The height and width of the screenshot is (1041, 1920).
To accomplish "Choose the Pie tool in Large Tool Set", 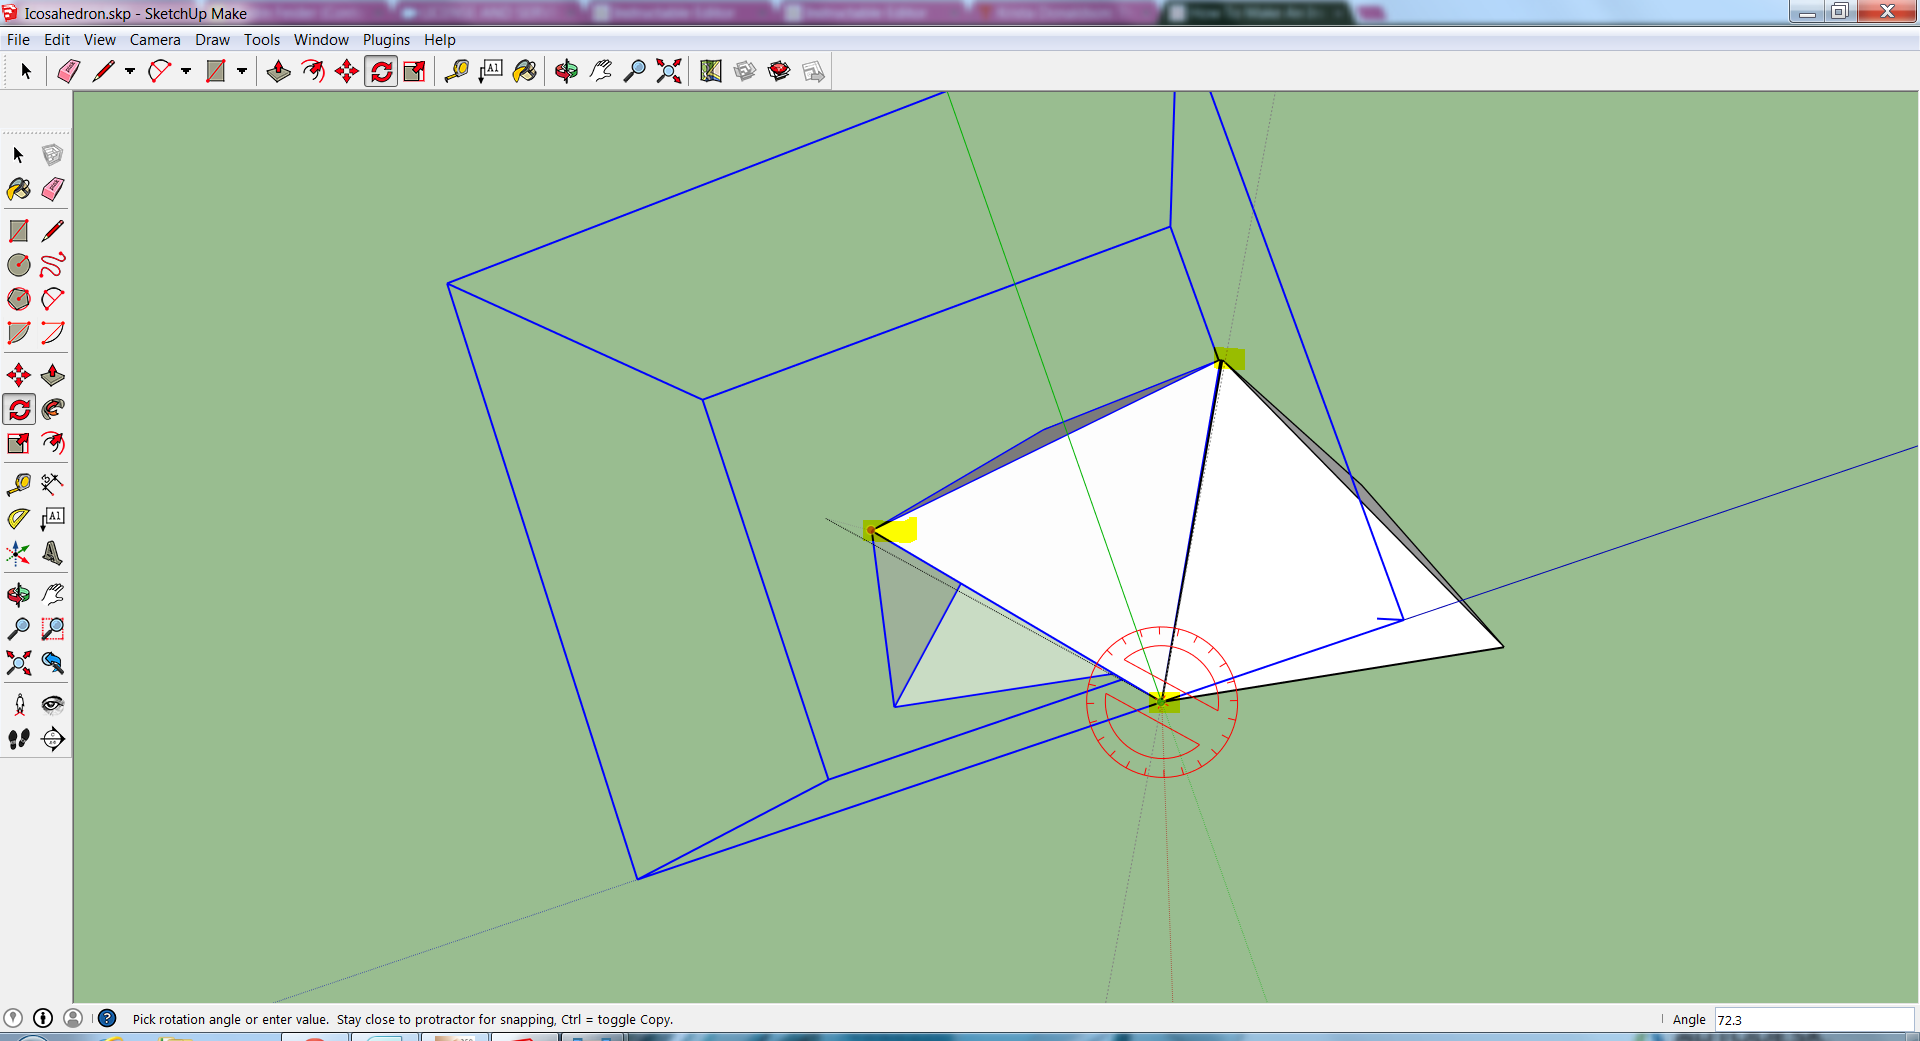I will (19, 333).
